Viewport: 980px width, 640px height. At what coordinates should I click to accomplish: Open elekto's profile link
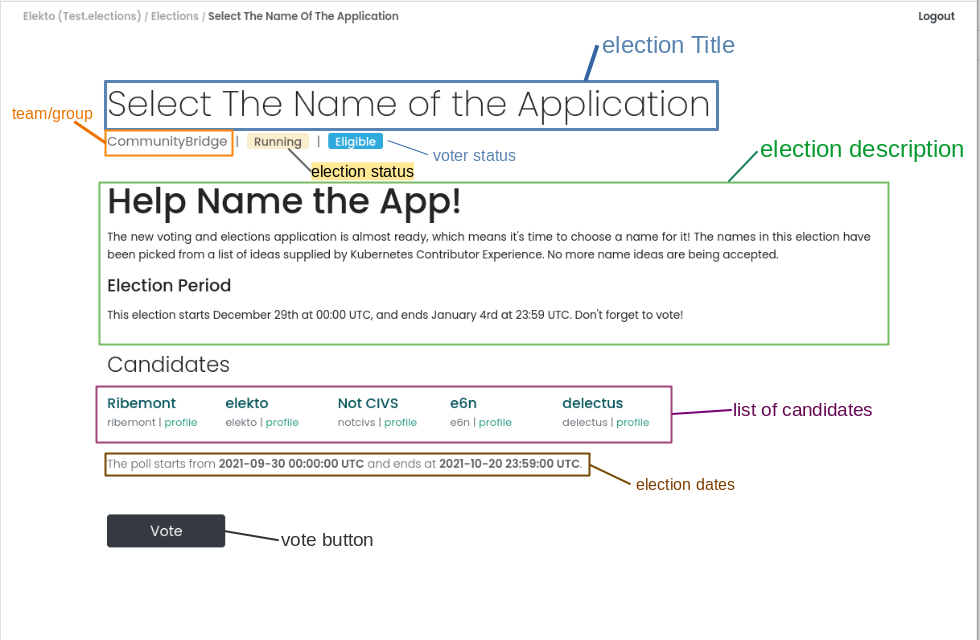[x=282, y=422]
